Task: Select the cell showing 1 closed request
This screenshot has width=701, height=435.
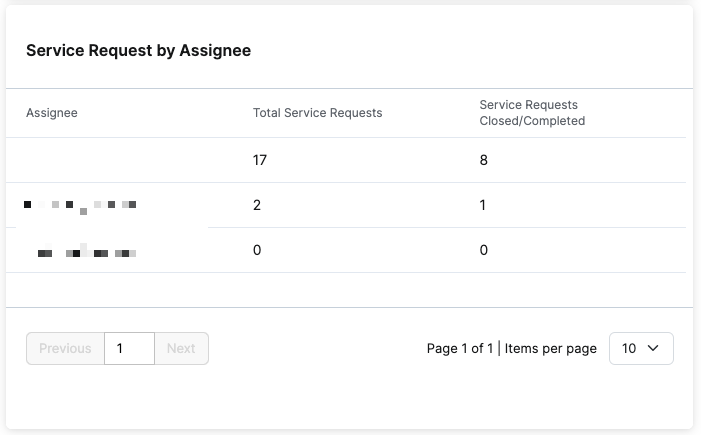Action: (482, 205)
